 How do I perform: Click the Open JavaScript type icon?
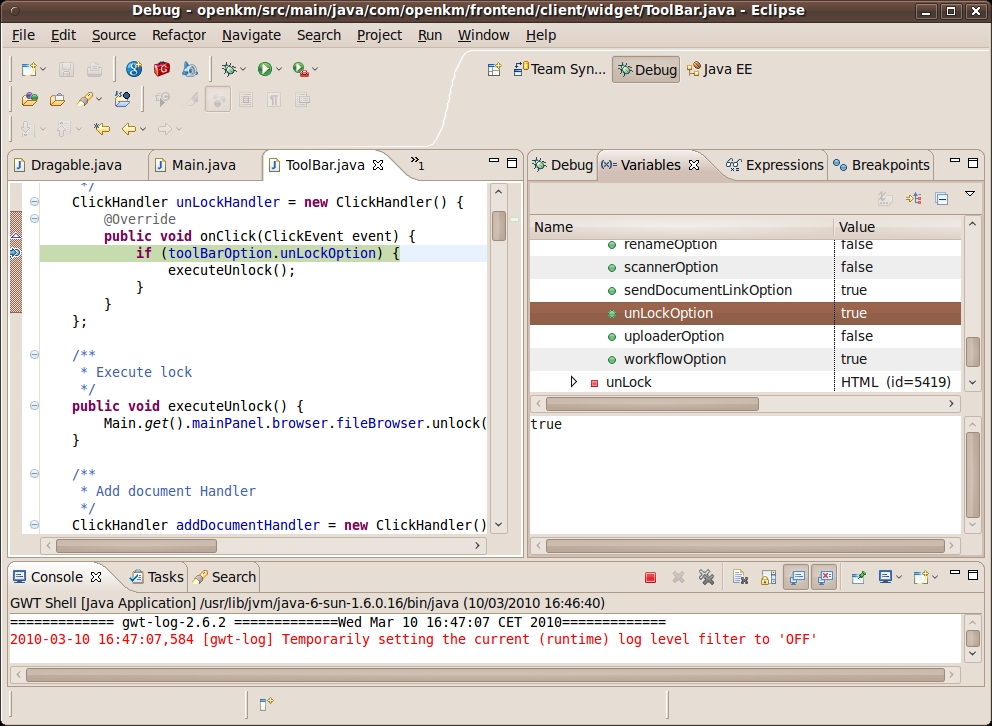coord(122,99)
